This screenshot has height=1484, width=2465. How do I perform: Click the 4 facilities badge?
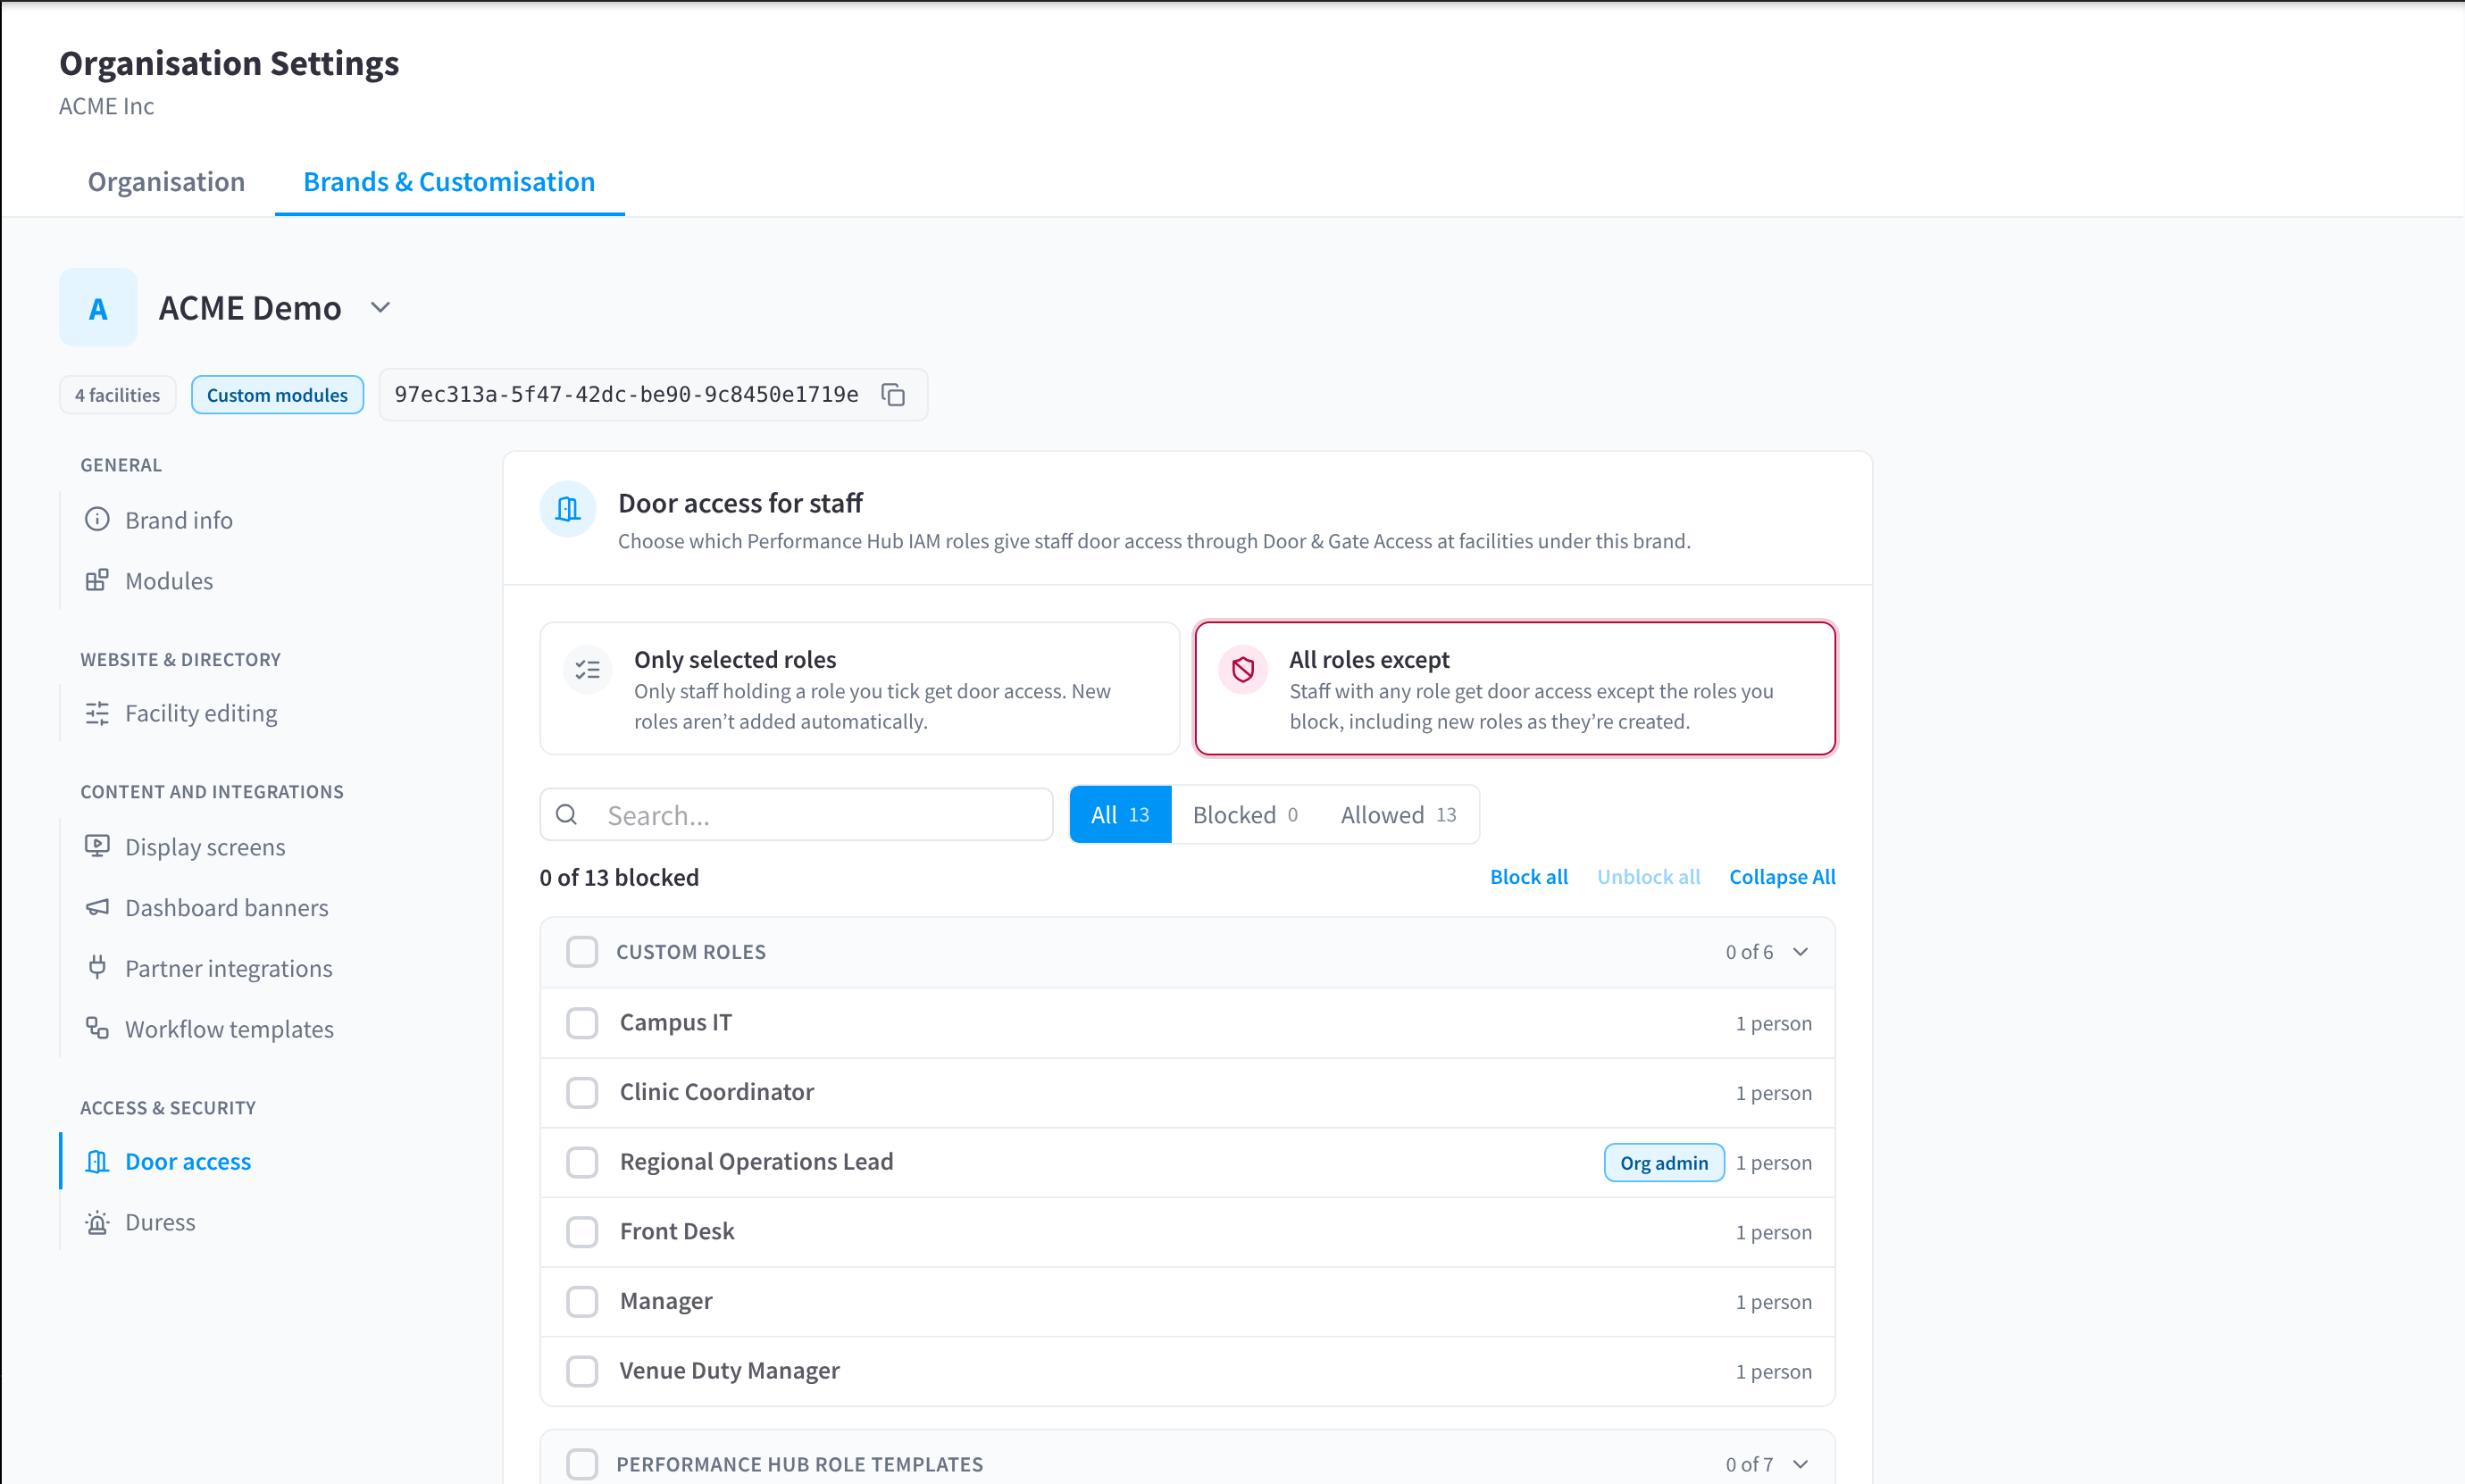coord(117,395)
